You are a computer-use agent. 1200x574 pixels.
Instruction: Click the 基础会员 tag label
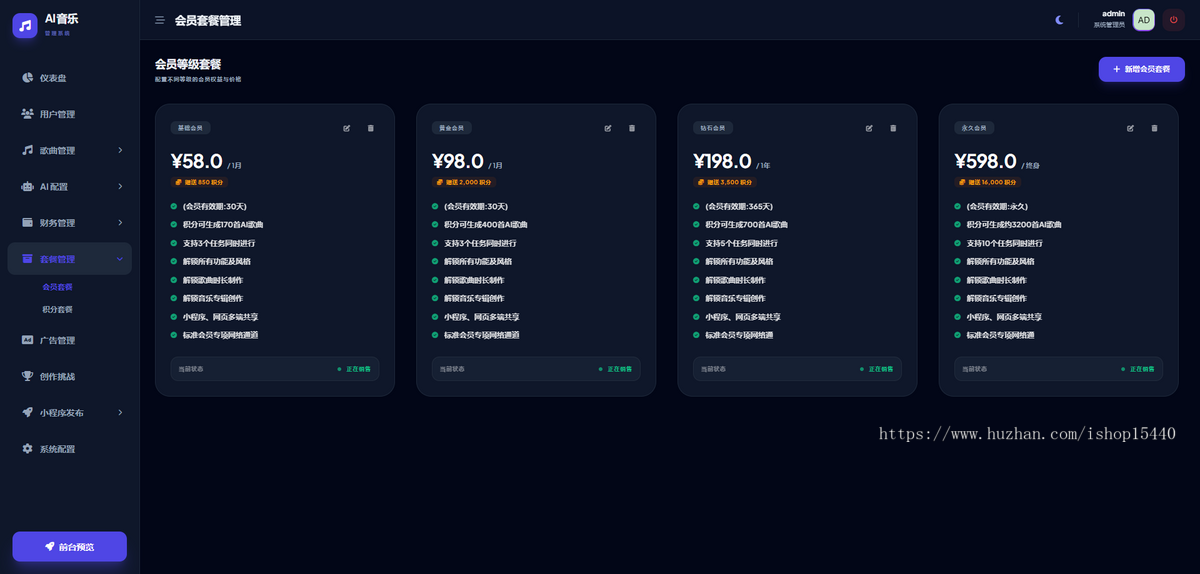pyautogui.click(x=190, y=128)
